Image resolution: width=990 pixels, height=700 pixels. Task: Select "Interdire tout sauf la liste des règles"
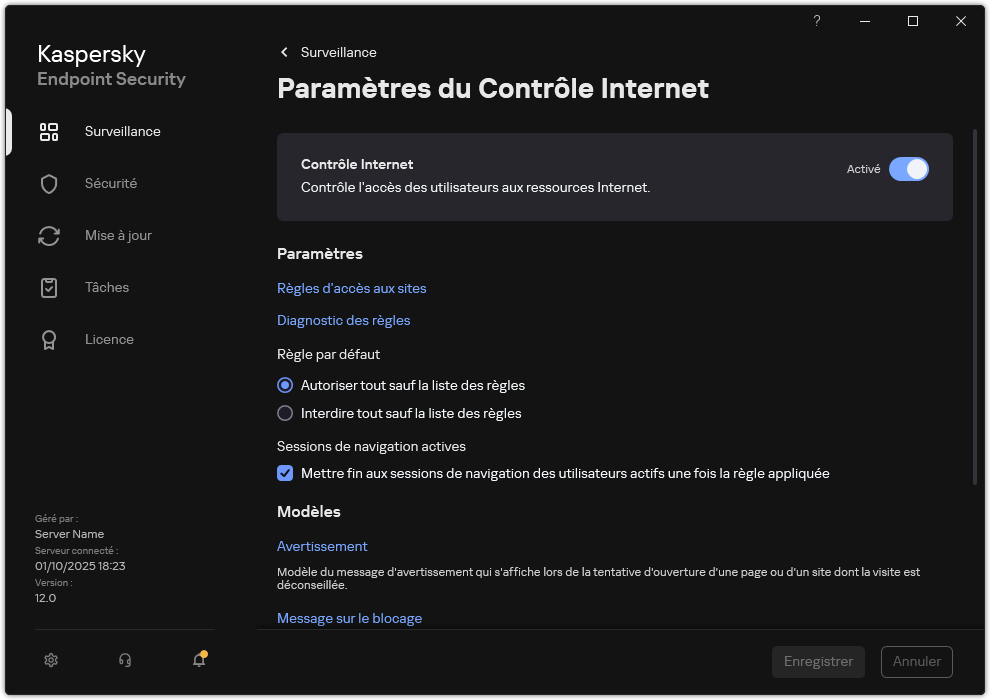(285, 413)
